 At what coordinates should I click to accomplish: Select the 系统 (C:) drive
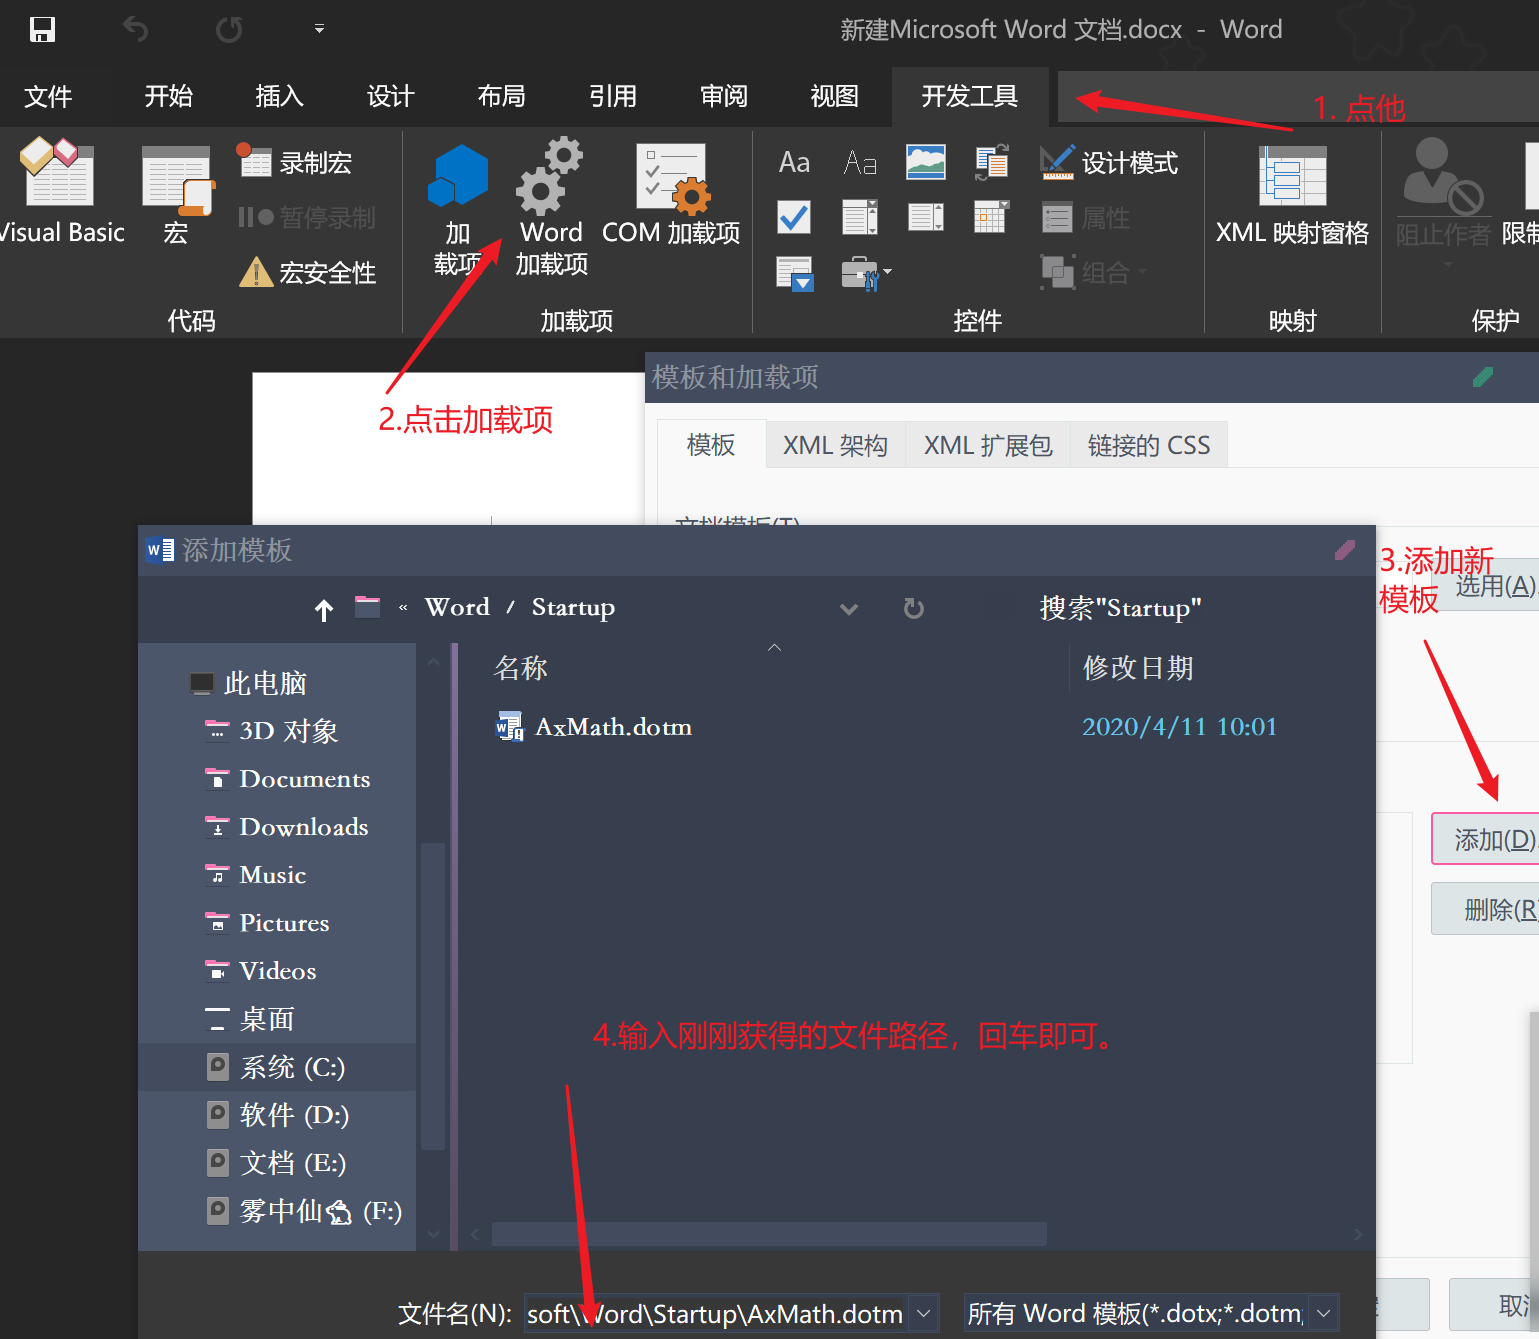pyautogui.click(x=276, y=1067)
